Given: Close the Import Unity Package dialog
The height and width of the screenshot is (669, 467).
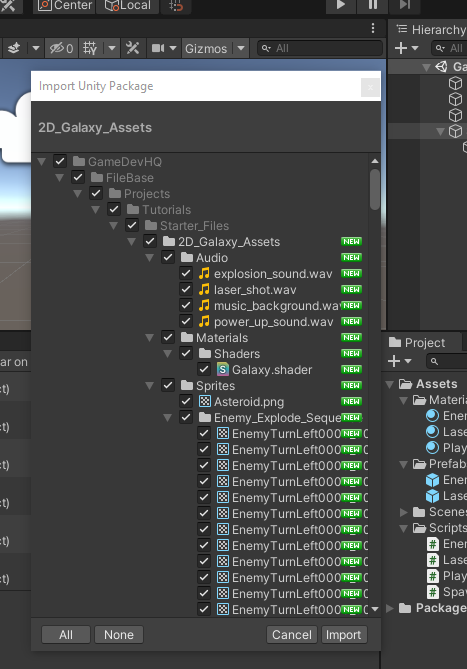Looking at the screenshot, I should pyautogui.click(x=370, y=87).
